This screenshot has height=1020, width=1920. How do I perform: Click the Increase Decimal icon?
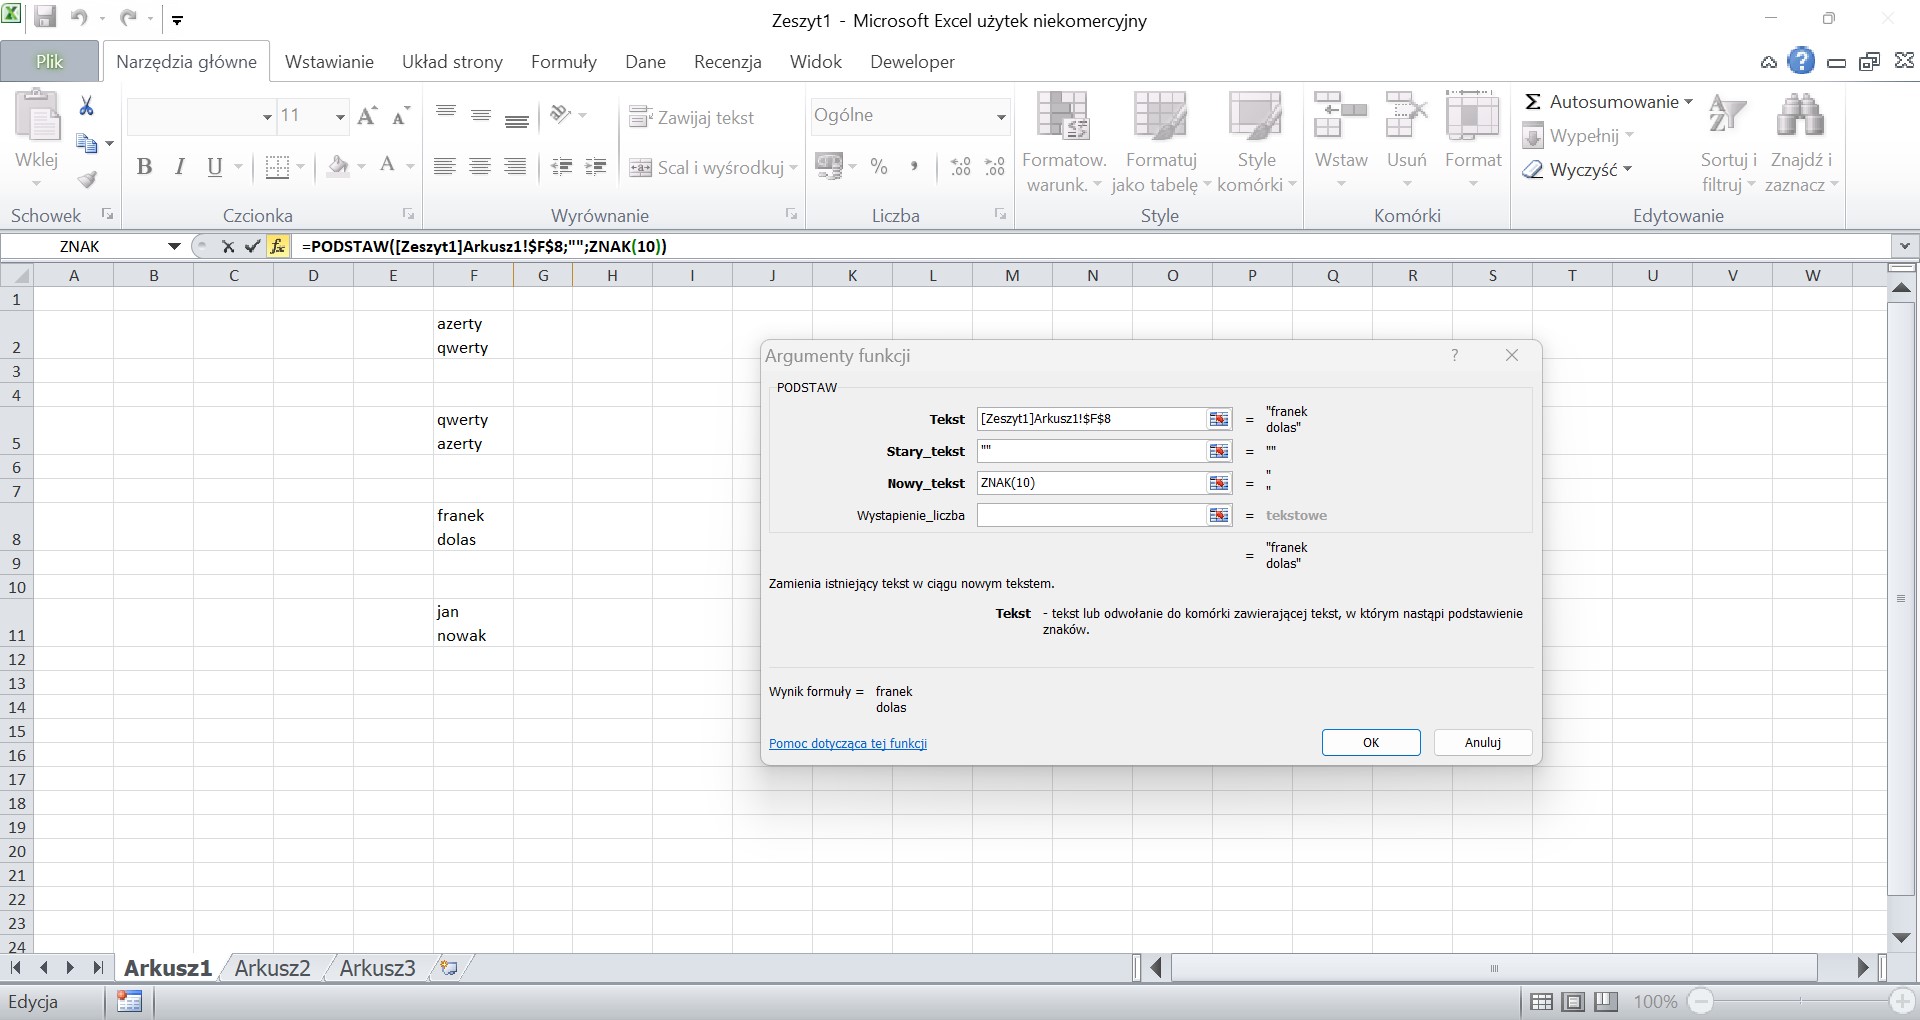960,167
